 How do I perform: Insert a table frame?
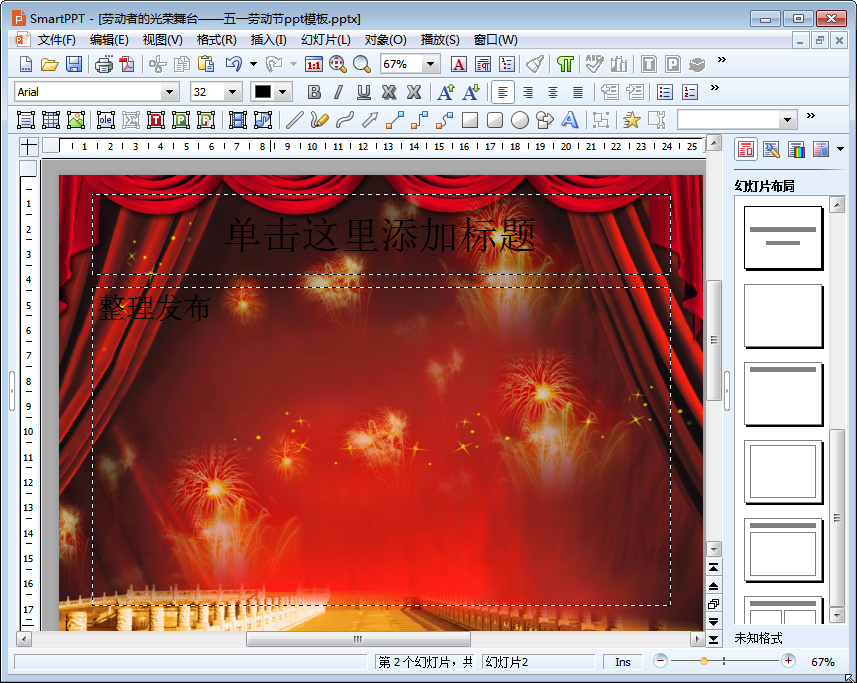pos(51,120)
